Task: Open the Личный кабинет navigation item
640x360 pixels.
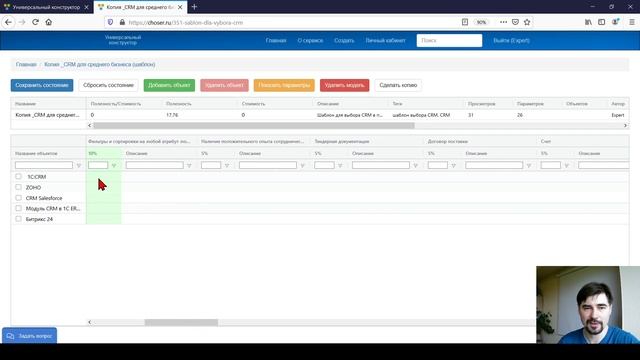Action: click(385, 40)
